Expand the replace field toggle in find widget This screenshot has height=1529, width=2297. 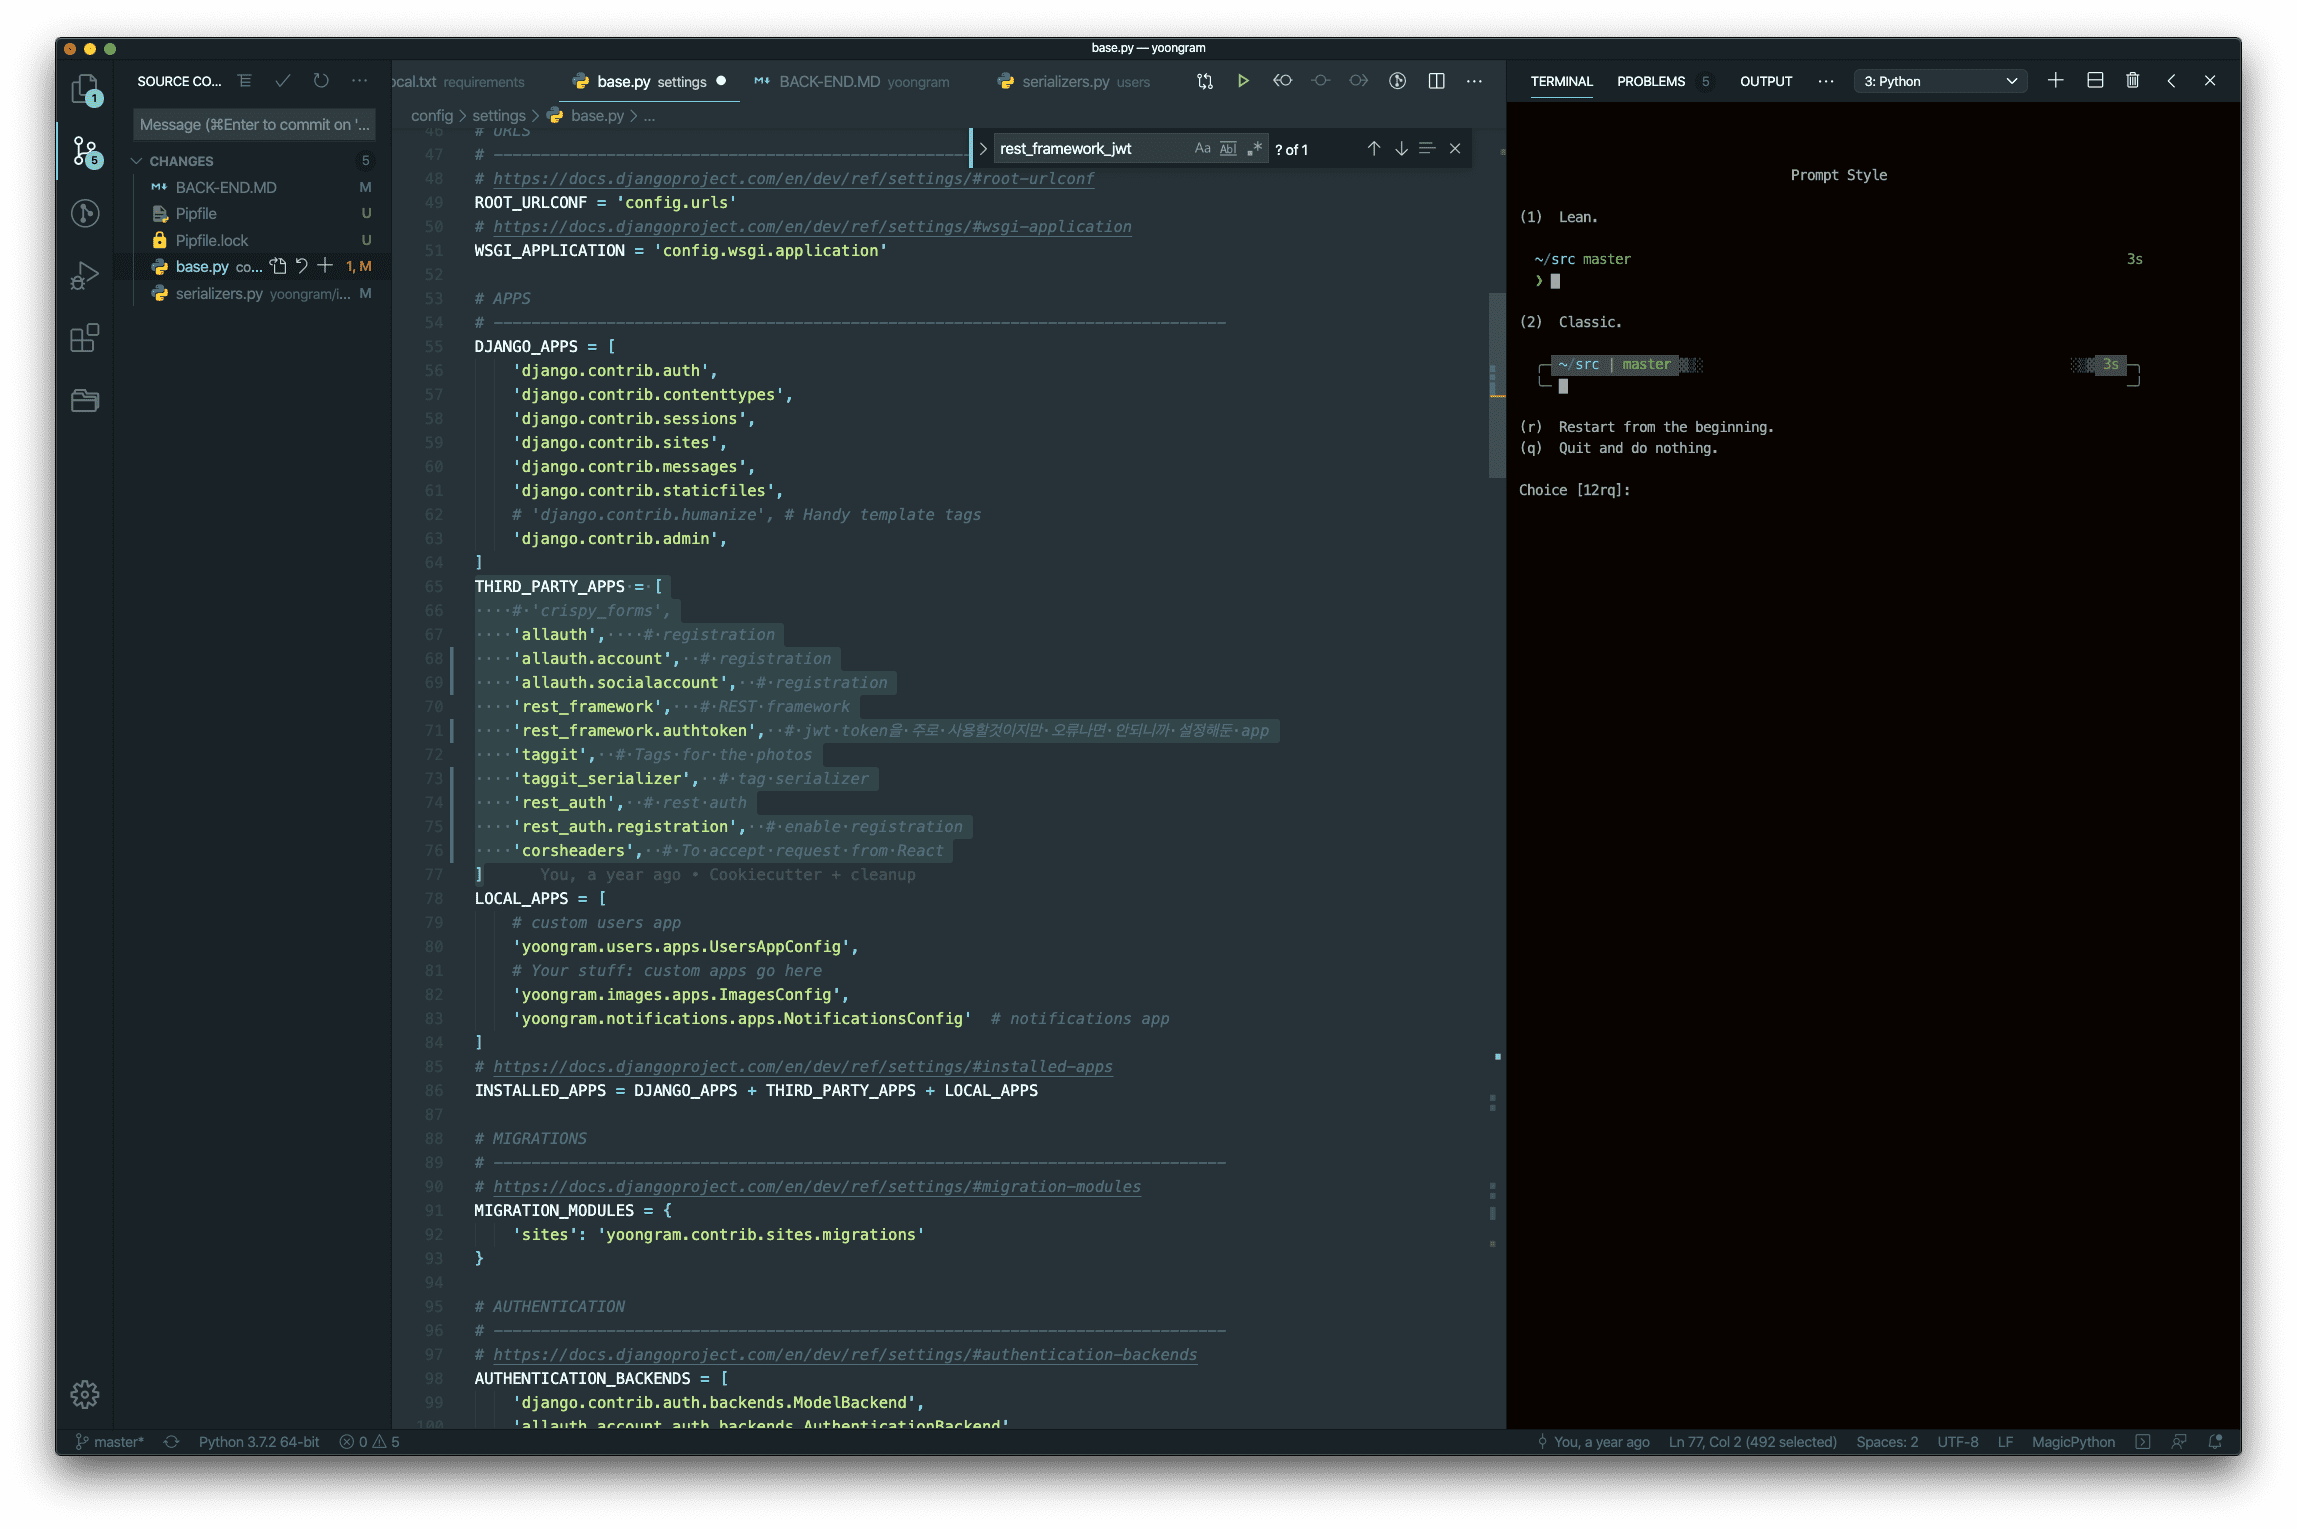(983, 149)
